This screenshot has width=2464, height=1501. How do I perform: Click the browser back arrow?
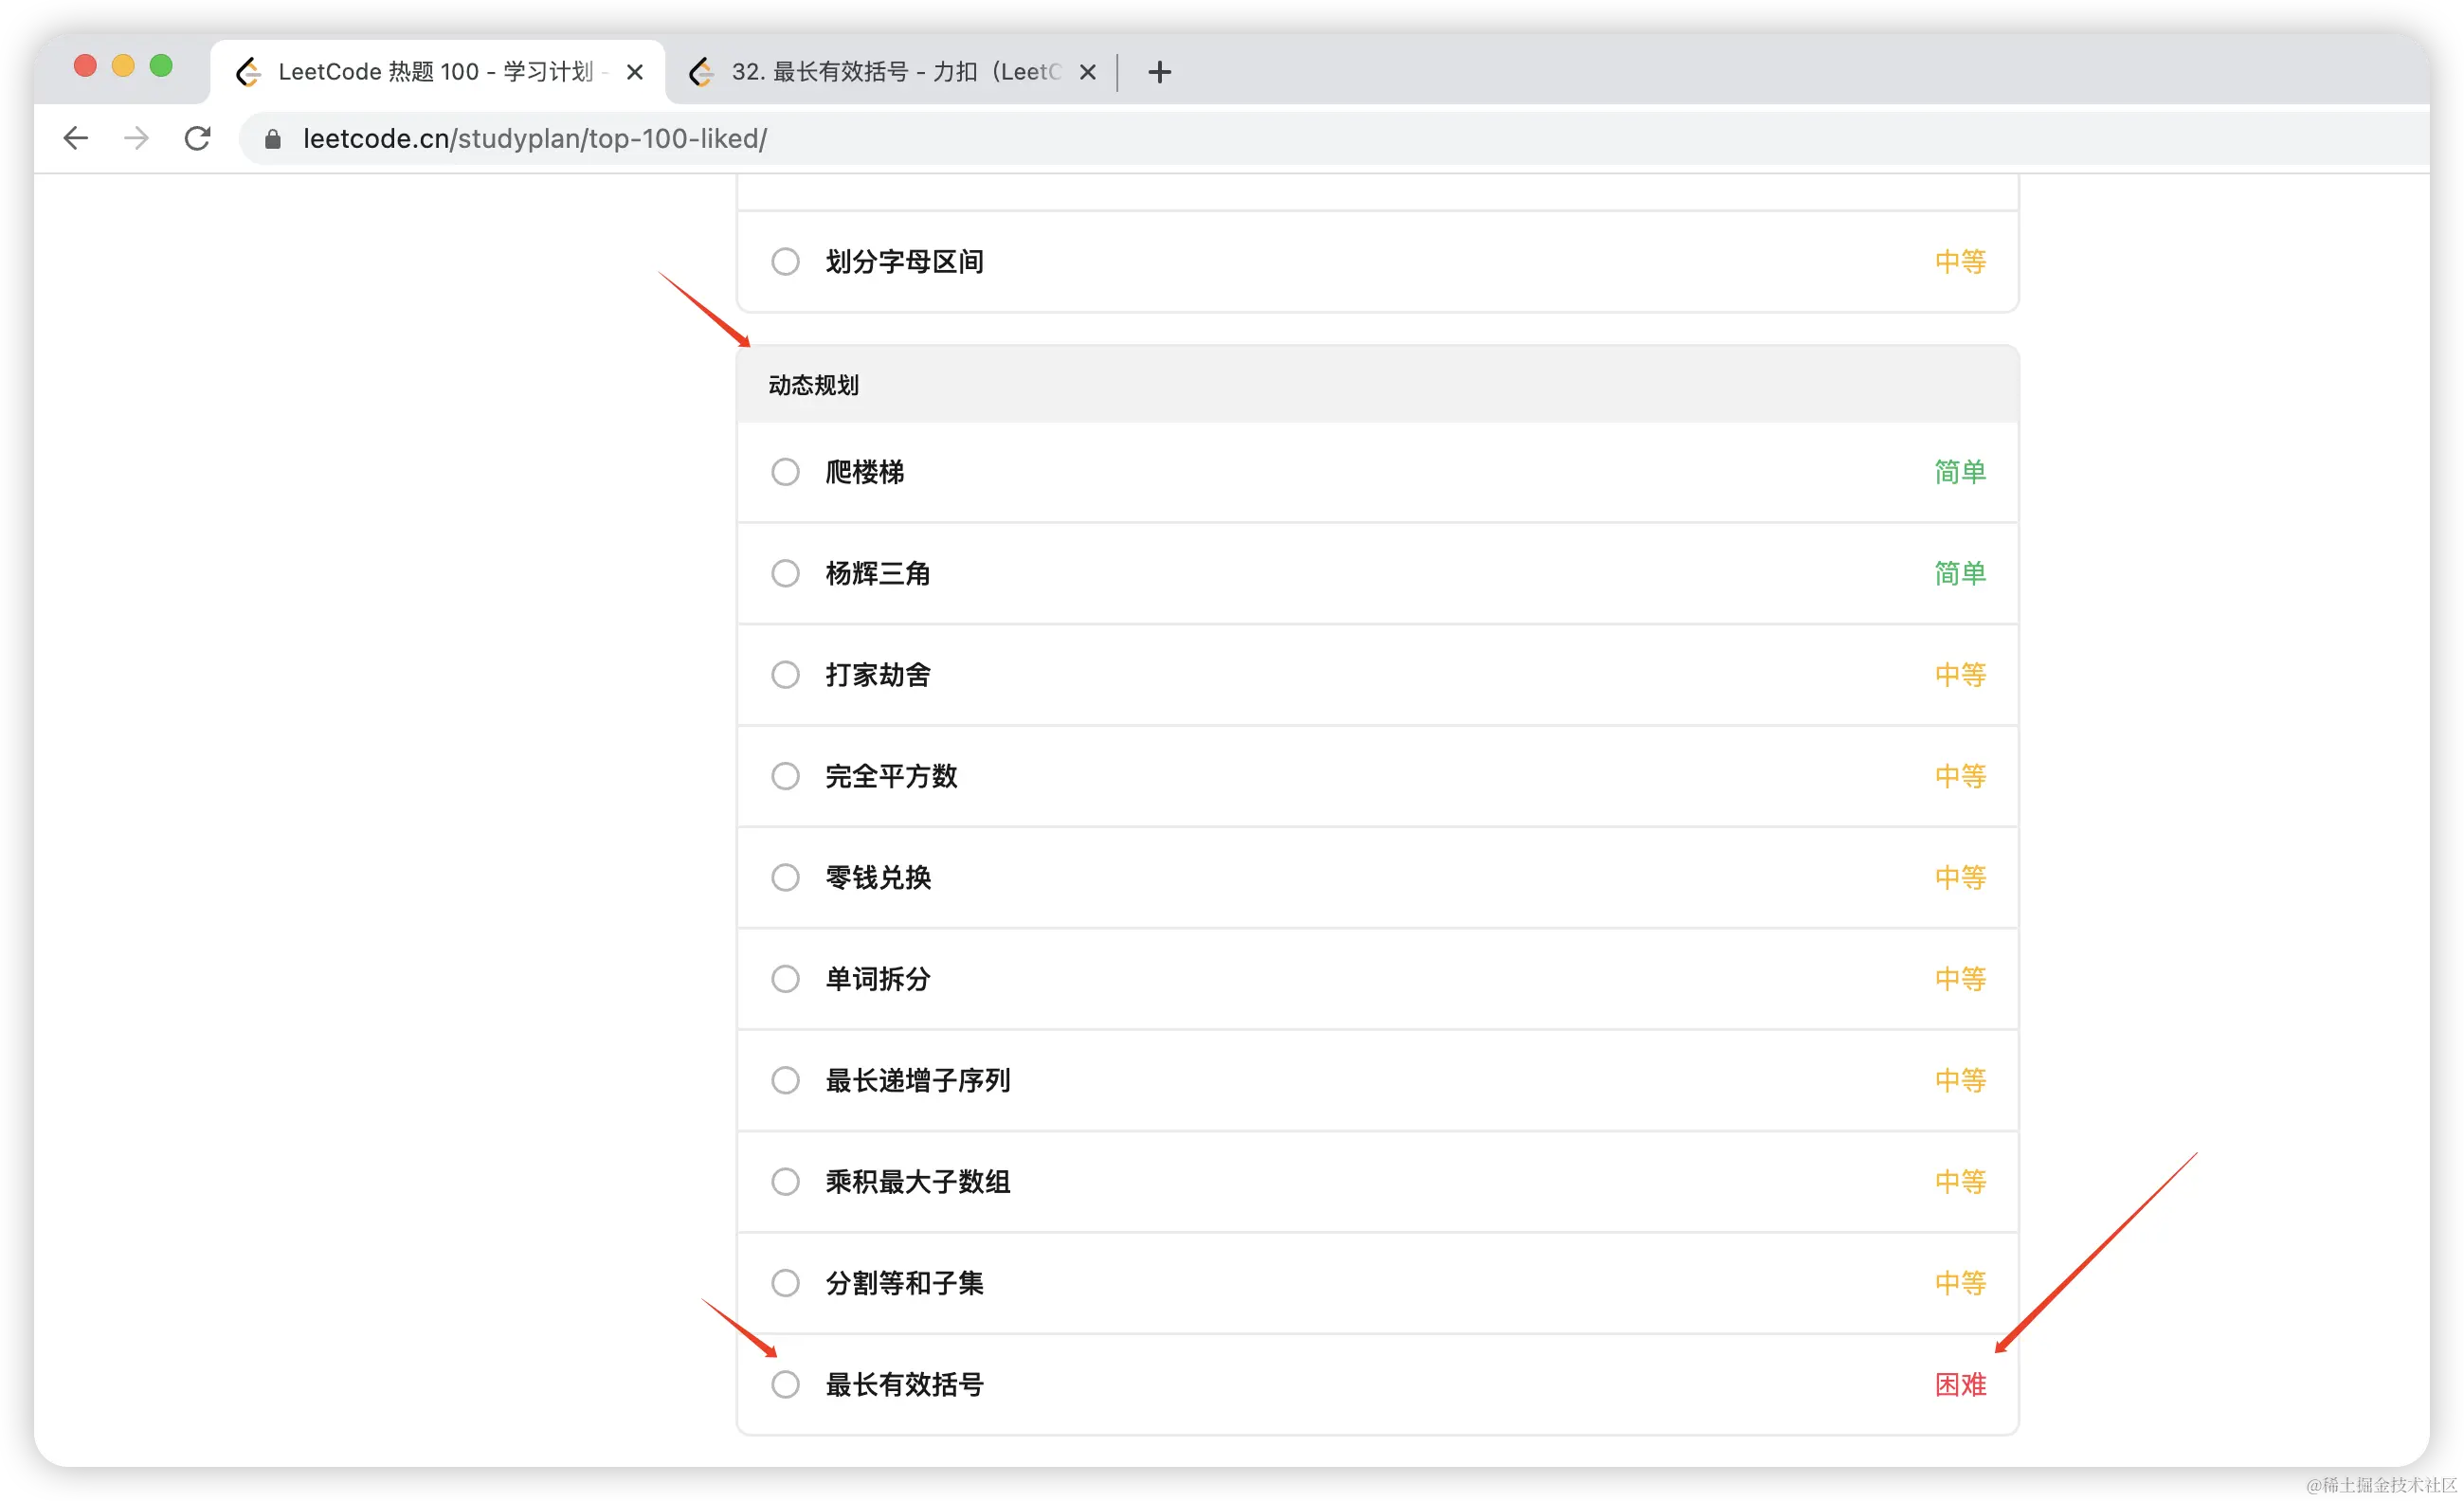coord(76,138)
